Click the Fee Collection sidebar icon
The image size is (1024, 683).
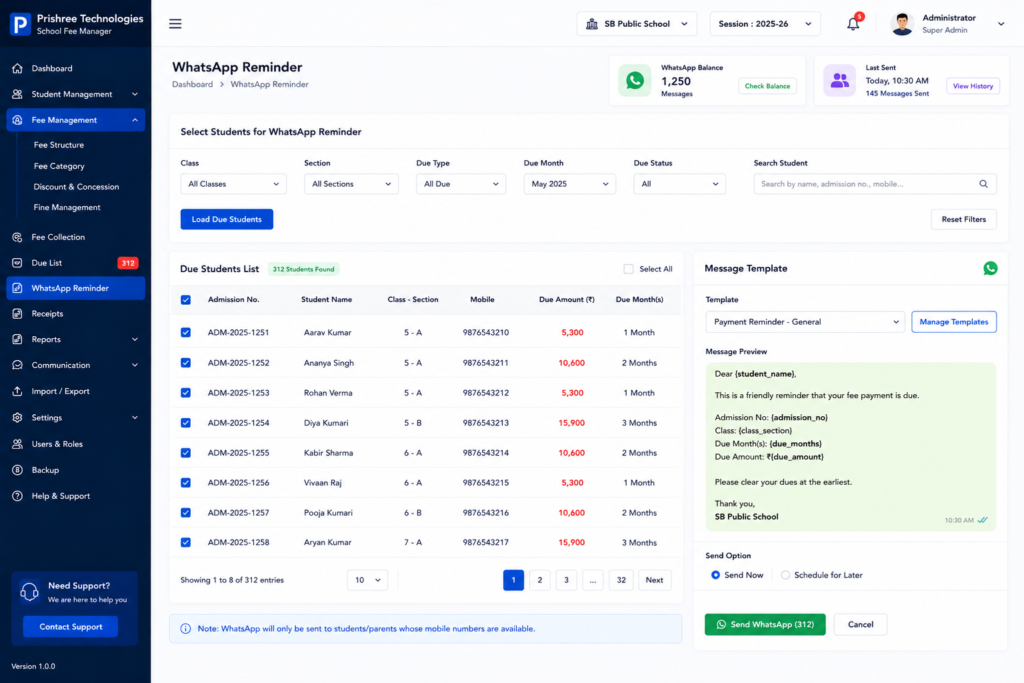coord(18,237)
